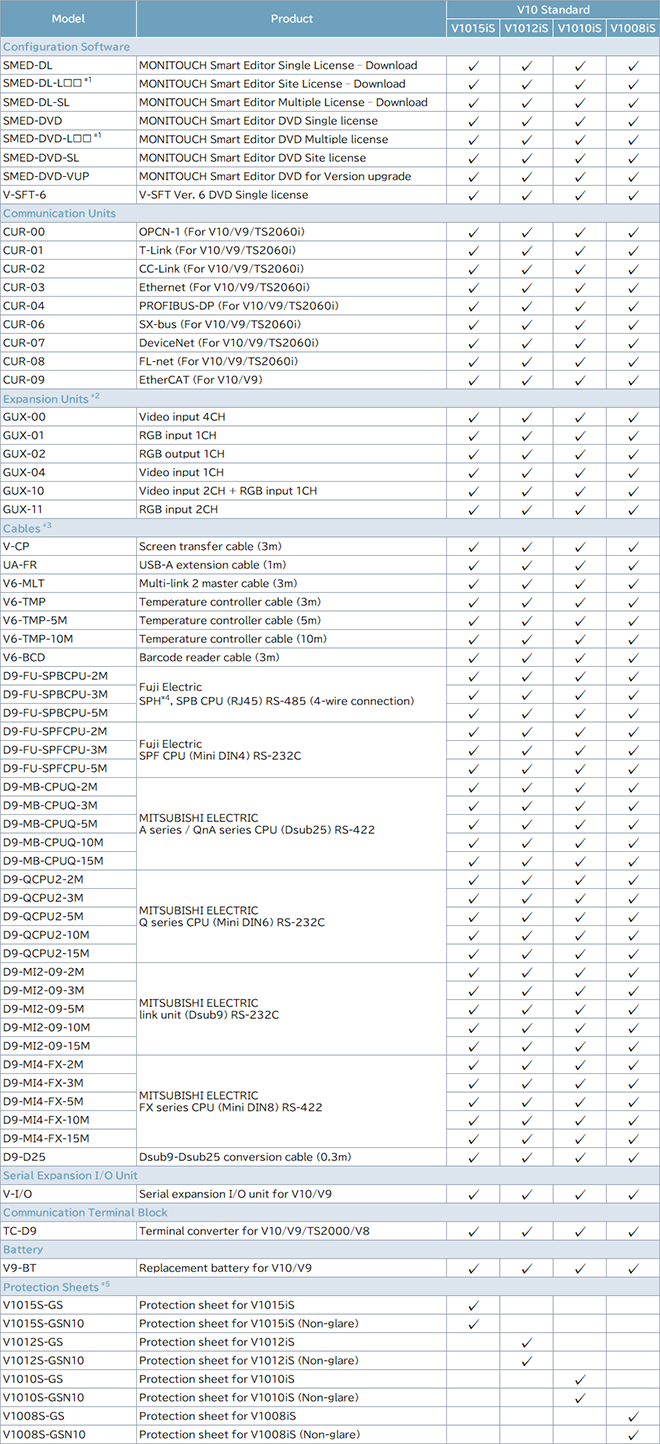
Task: Click the Communication Units section heading
Action: coord(59,213)
